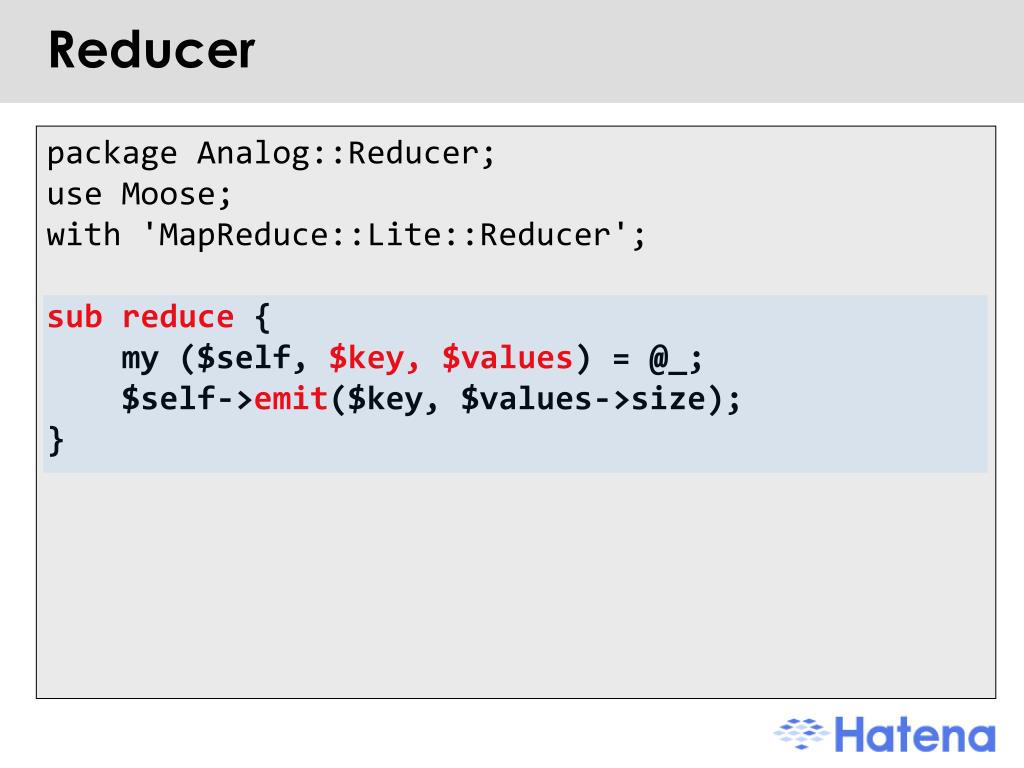Click the red $values variable in declaration

coord(507,359)
